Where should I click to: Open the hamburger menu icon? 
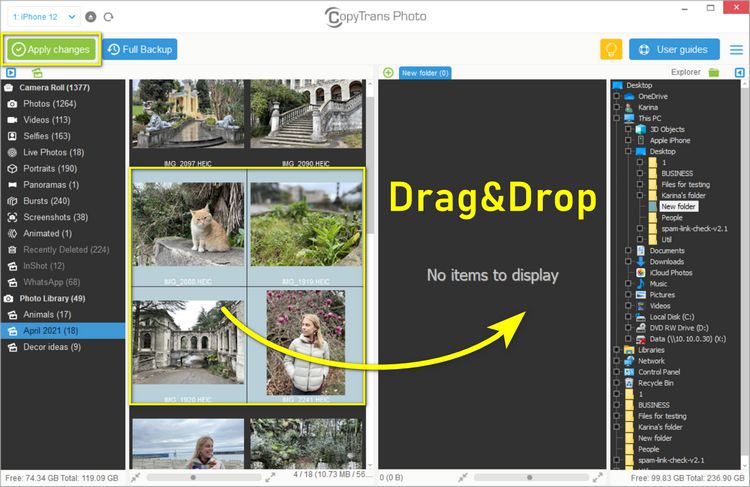tap(736, 49)
